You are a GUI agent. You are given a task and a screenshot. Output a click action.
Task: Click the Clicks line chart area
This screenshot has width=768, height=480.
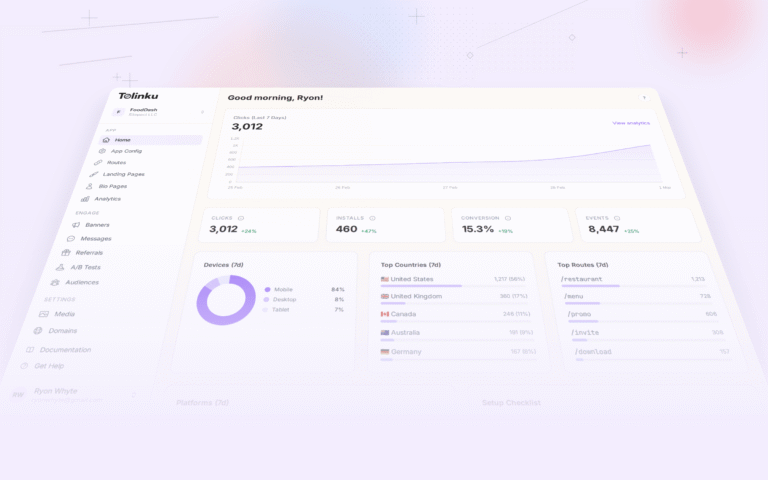point(450,163)
